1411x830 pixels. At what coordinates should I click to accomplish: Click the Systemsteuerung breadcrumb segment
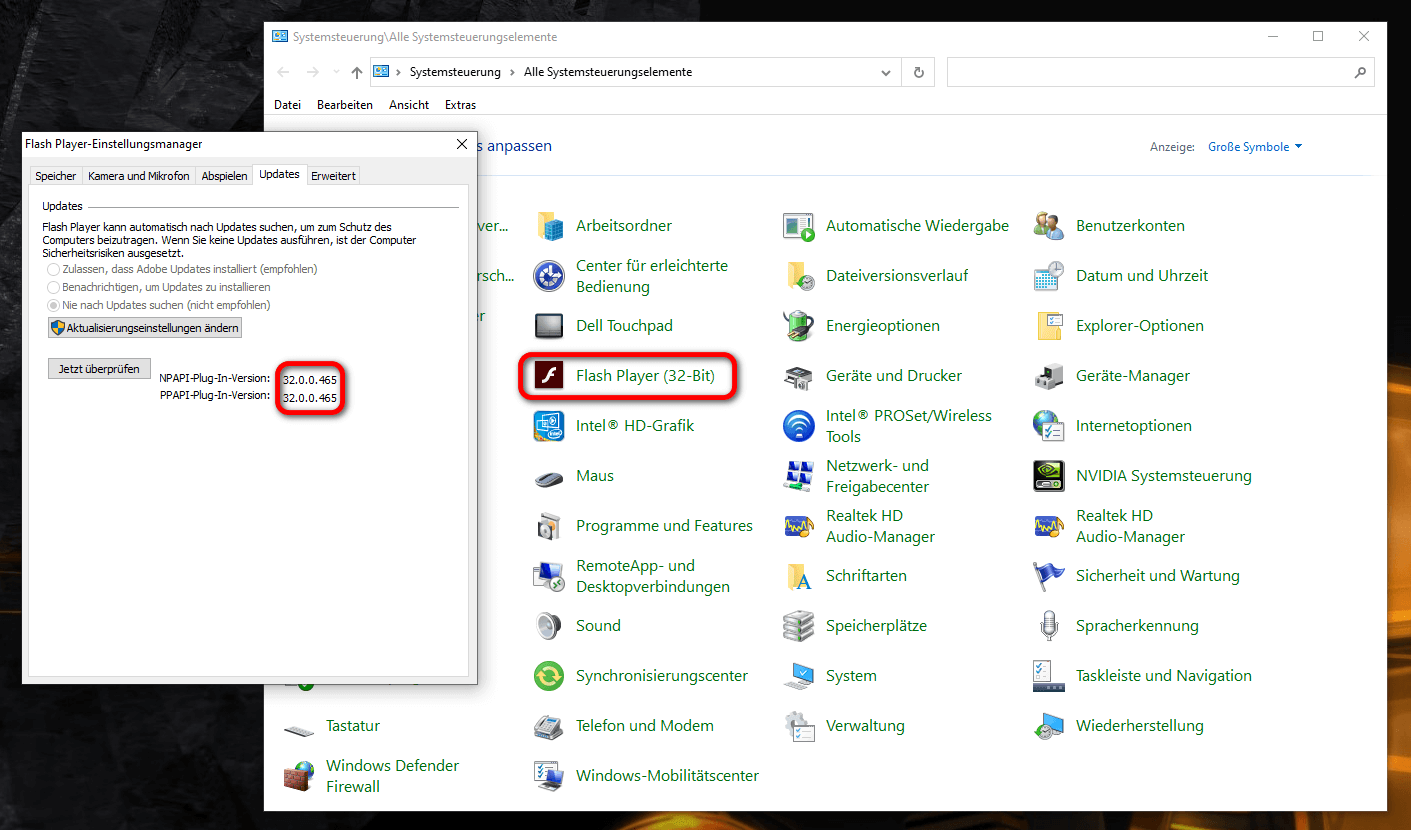(455, 72)
